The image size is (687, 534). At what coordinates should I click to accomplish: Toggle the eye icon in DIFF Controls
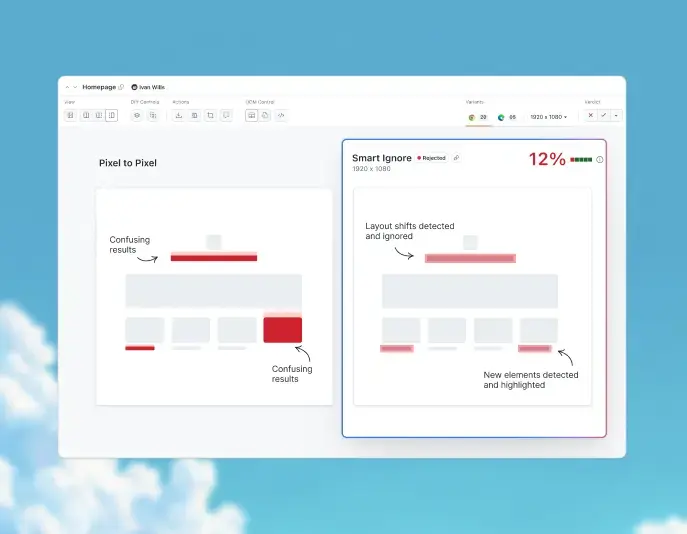pos(137,116)
